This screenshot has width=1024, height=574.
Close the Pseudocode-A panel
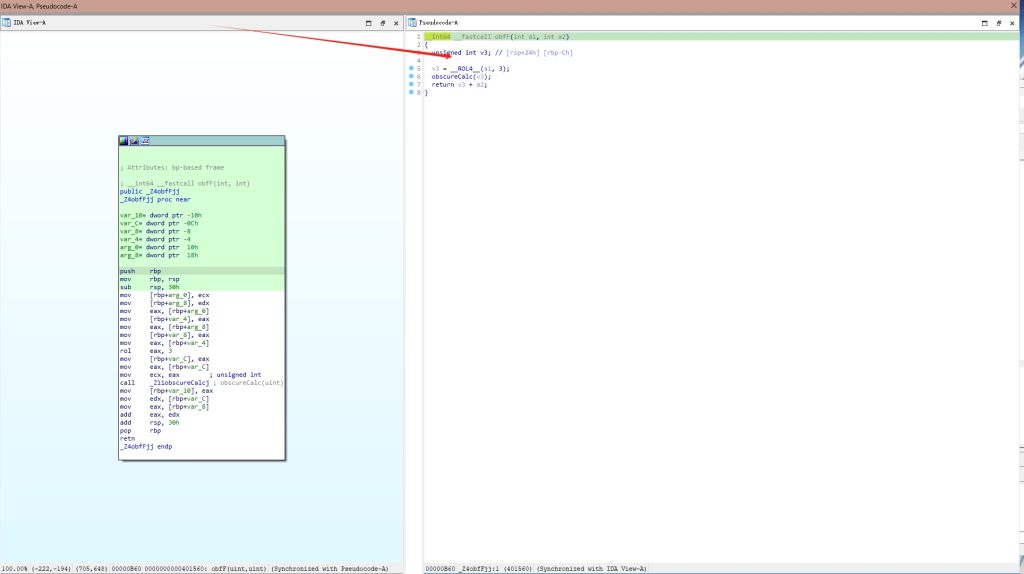click(1012, 23)
